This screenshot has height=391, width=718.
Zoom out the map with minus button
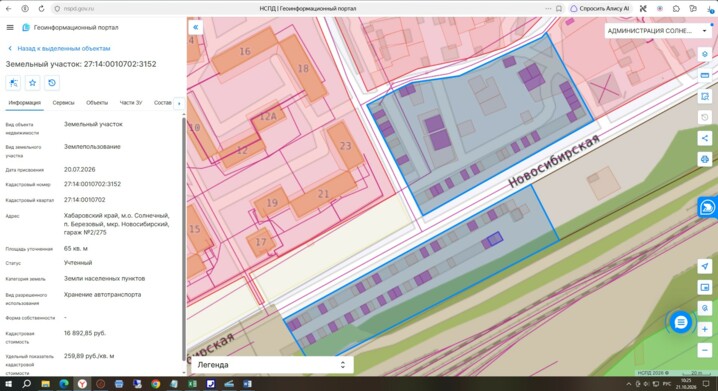click(x=705, y=350)
